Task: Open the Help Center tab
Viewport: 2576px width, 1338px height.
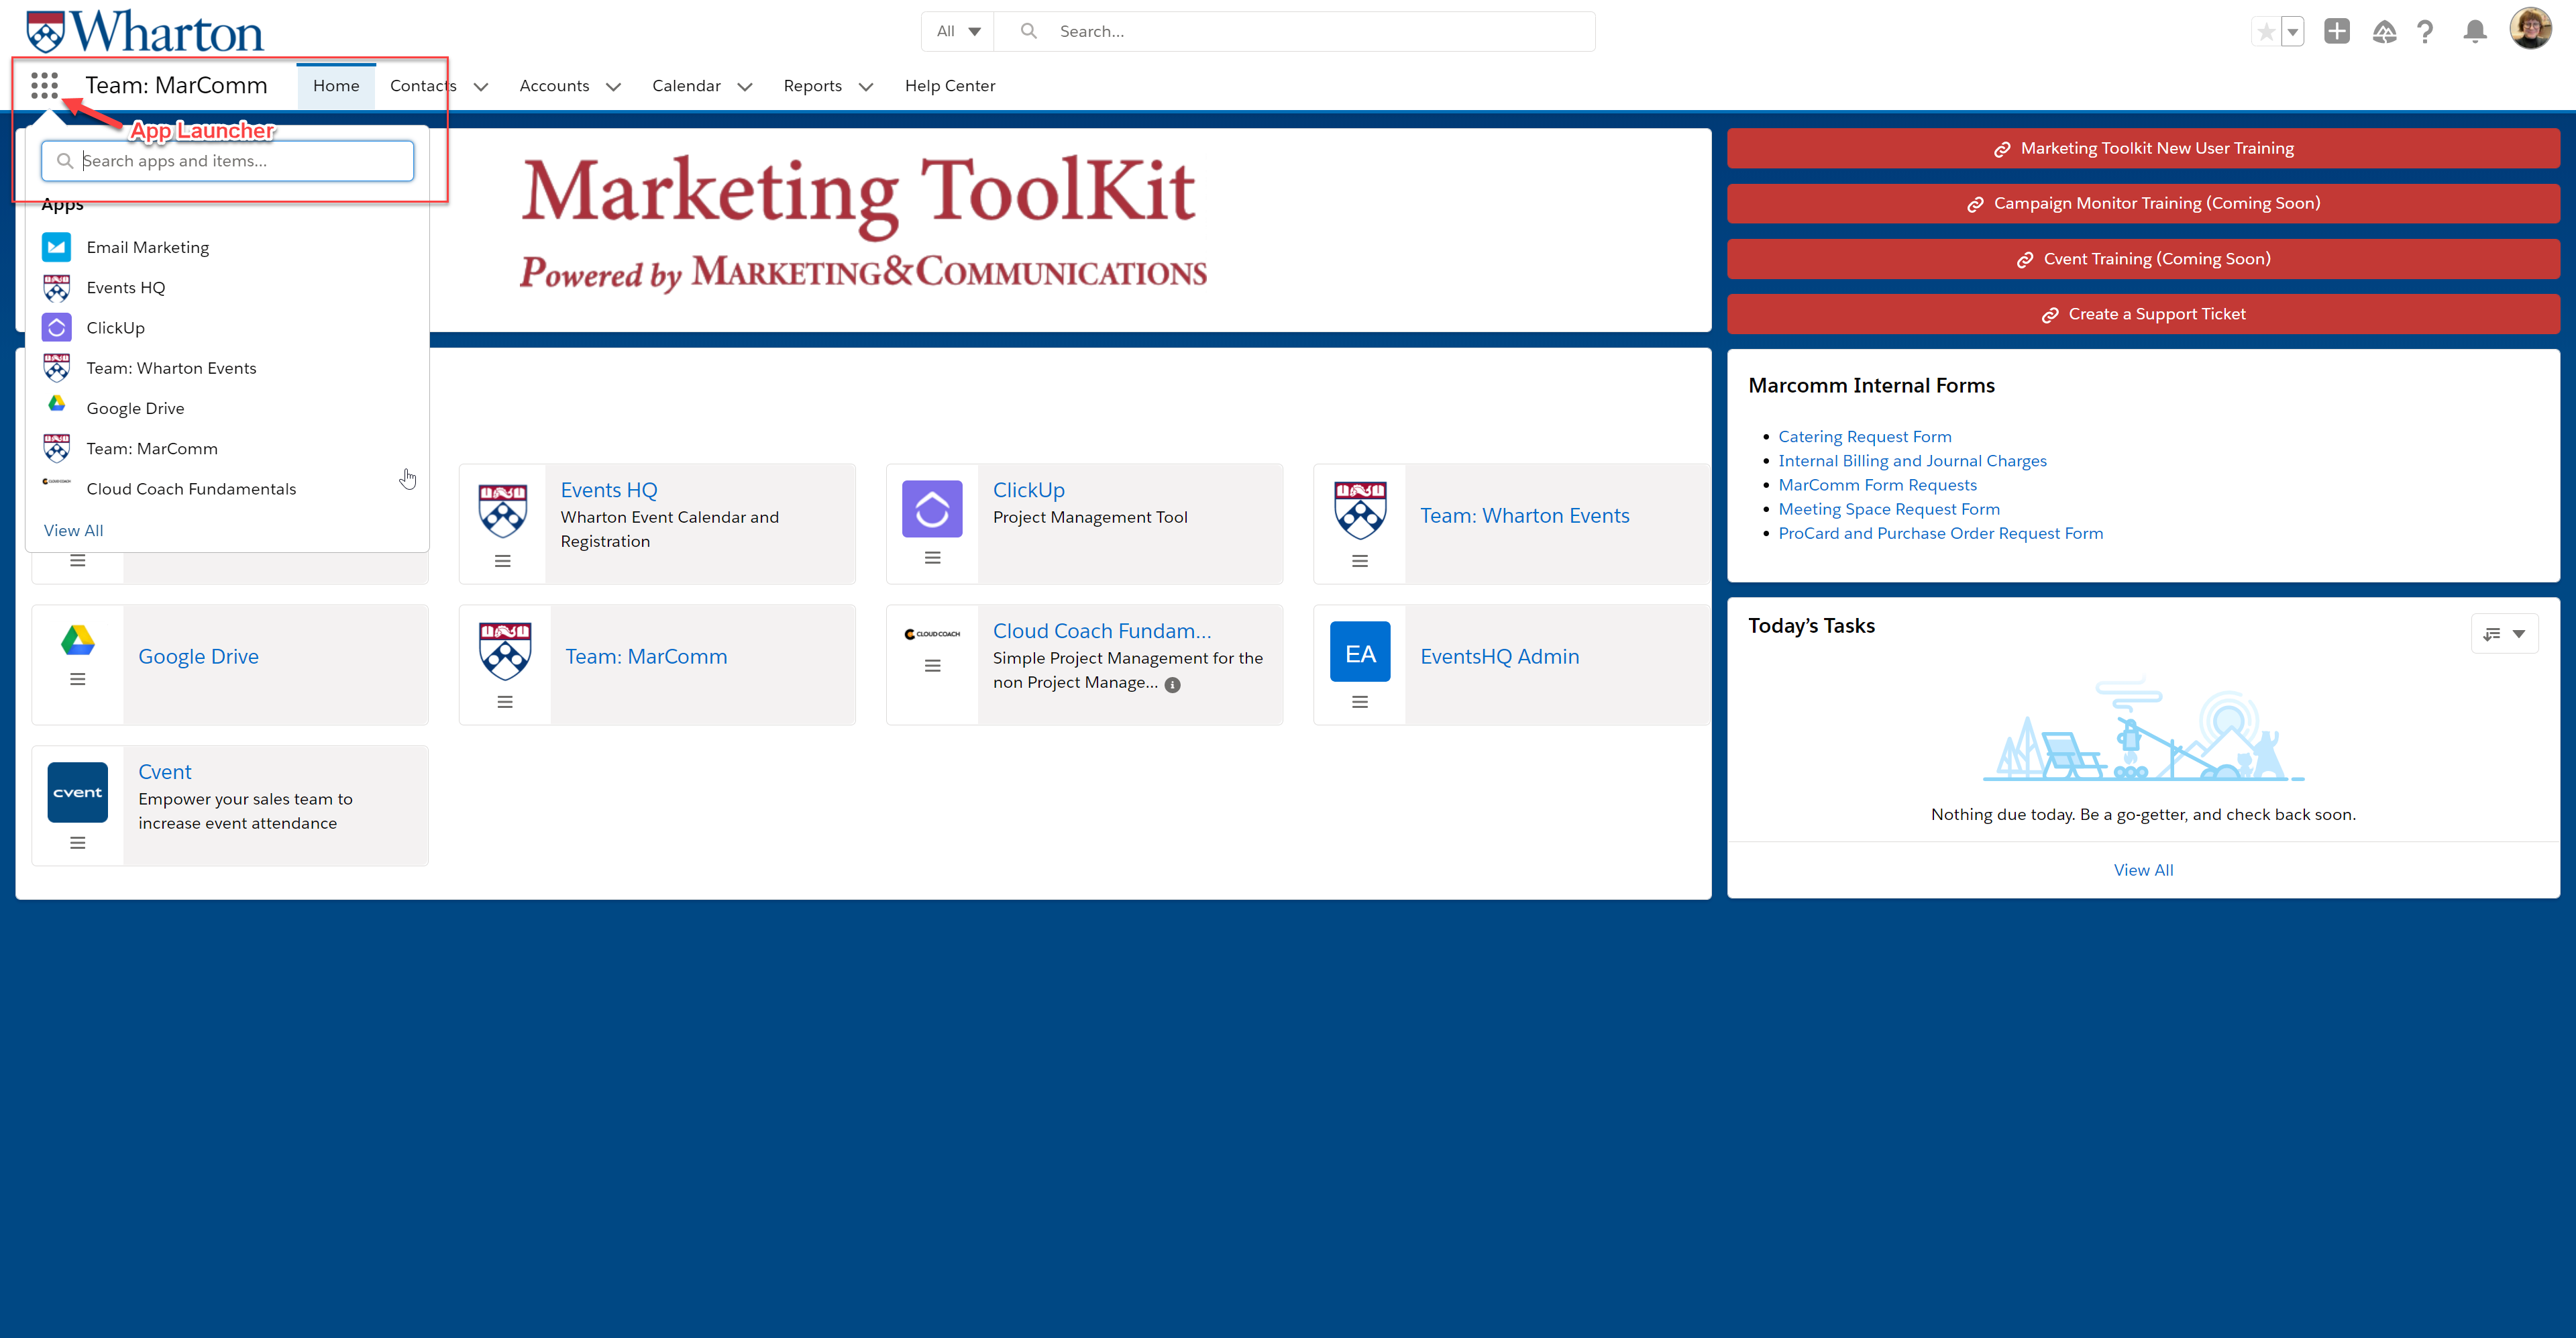Action: 950,86
